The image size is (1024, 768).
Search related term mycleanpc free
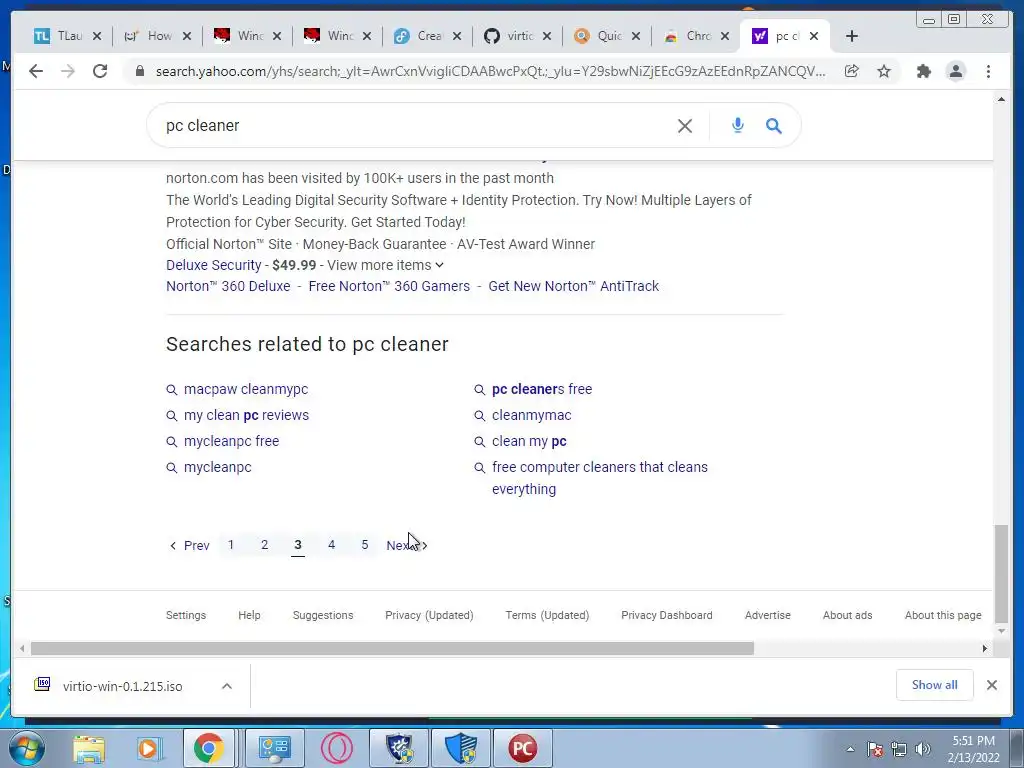(x=231, y=441)
